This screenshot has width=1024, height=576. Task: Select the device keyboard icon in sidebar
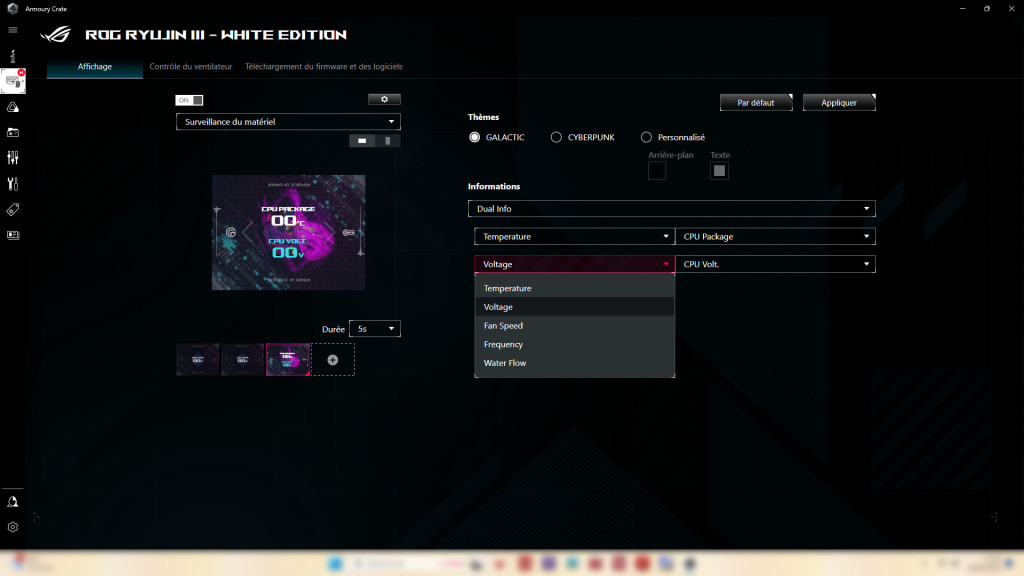[x=12, y=82]
